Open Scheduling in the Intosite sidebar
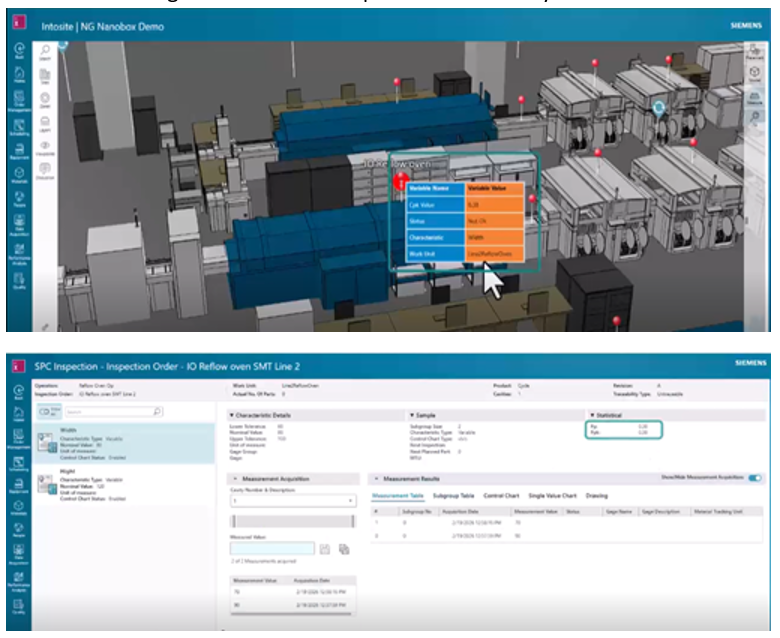 pos(19,127)
